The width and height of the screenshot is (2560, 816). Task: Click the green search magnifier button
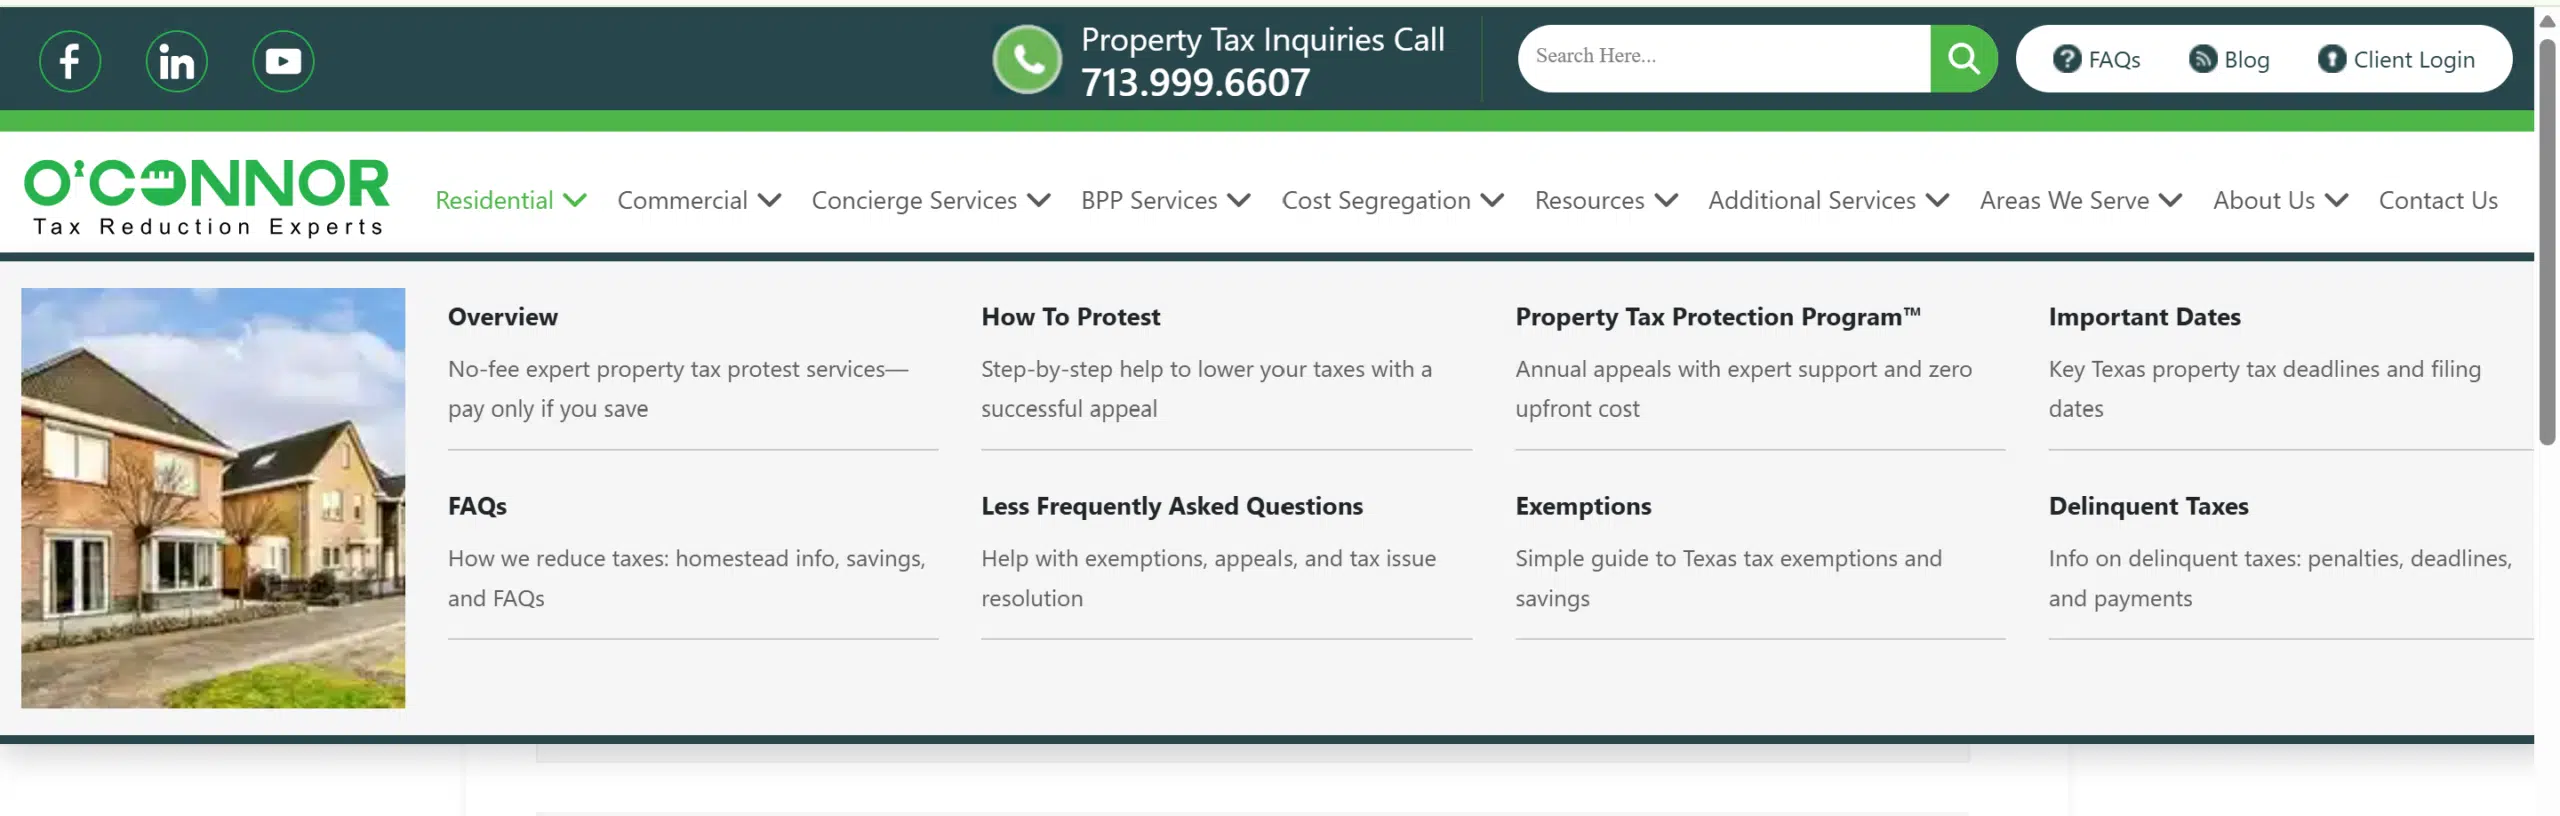coord(1963,59)
